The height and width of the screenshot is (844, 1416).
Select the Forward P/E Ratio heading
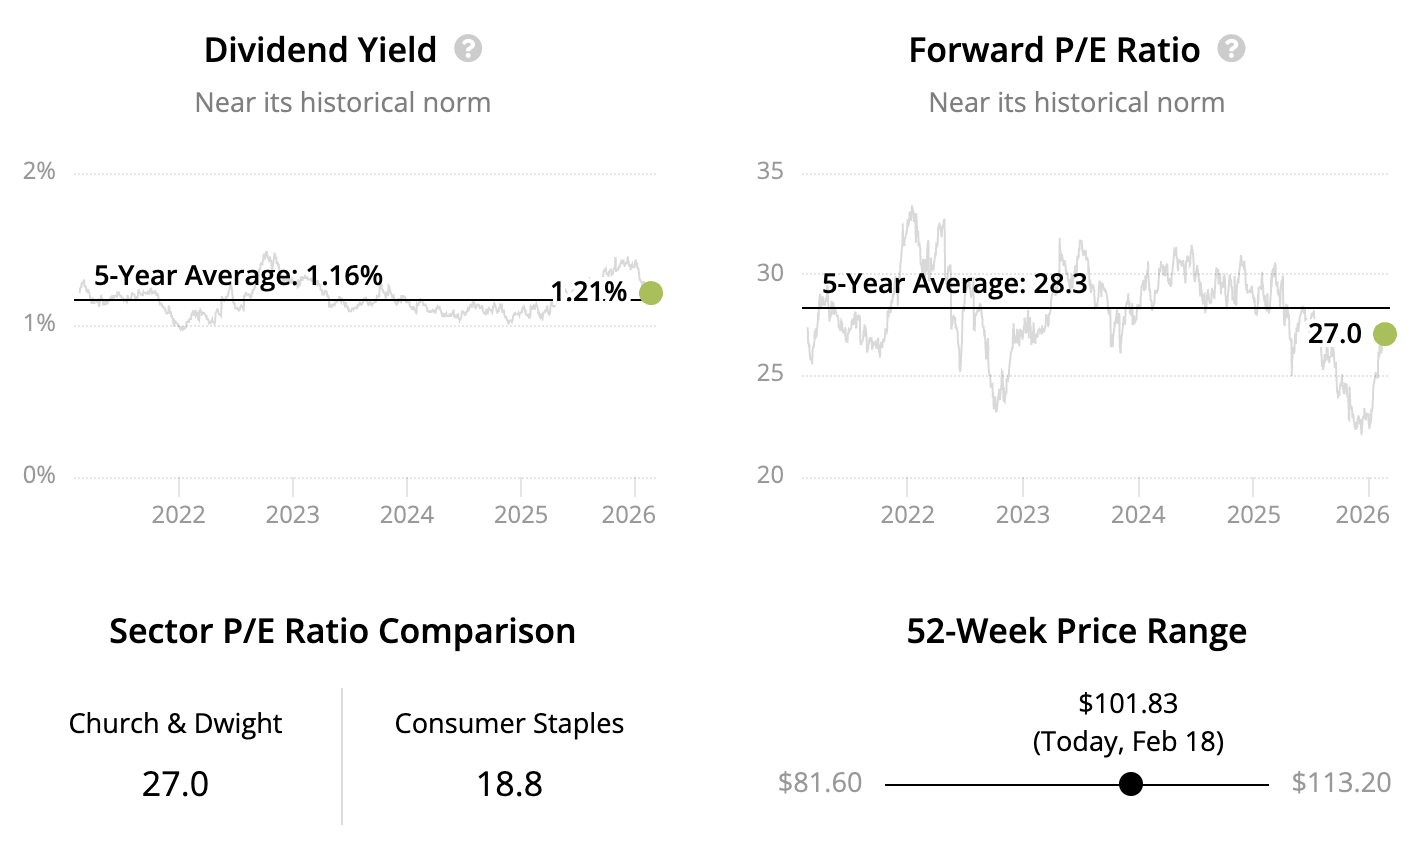[x=1054, y=50]
